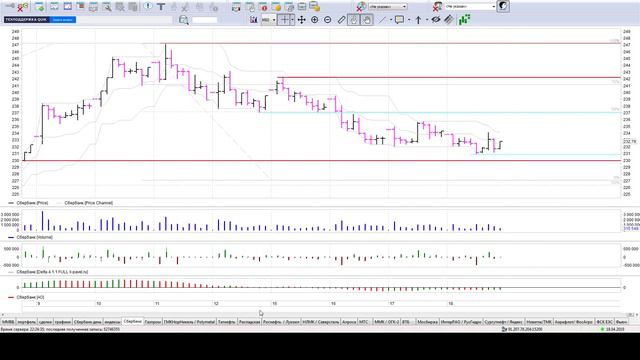Select the bold T text icon
640x360 pixels.
pos(161,7)
